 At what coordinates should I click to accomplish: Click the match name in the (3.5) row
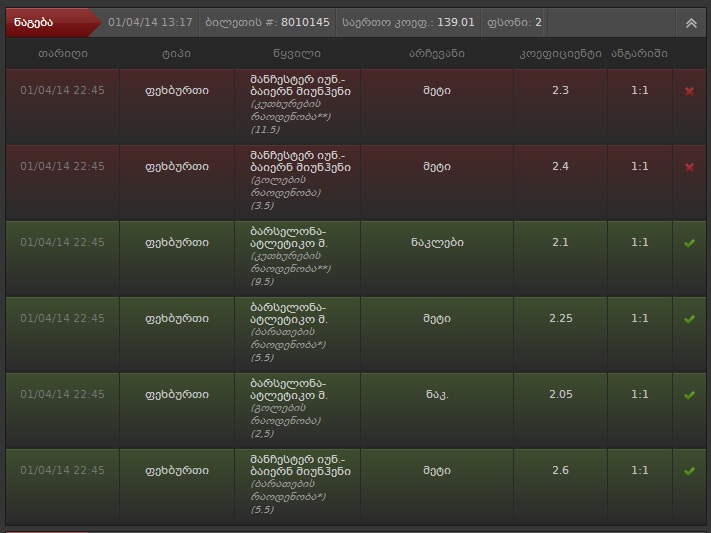[300, 161]
